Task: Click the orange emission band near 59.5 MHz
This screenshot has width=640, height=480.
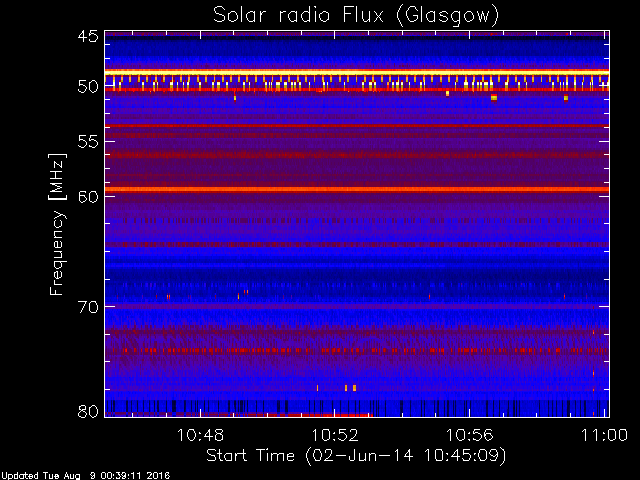Action: pyautogui.click(x=357, y=189)
